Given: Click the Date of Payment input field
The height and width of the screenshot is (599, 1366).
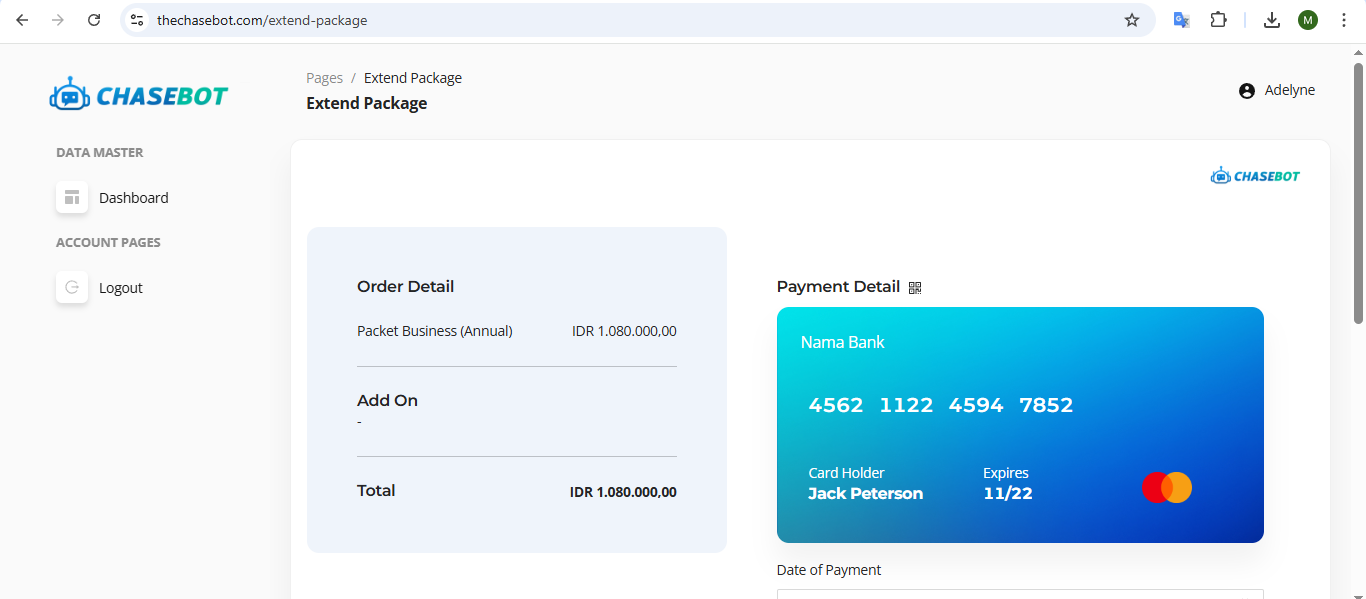Looking at the screenshot, I should point(1020,594).
